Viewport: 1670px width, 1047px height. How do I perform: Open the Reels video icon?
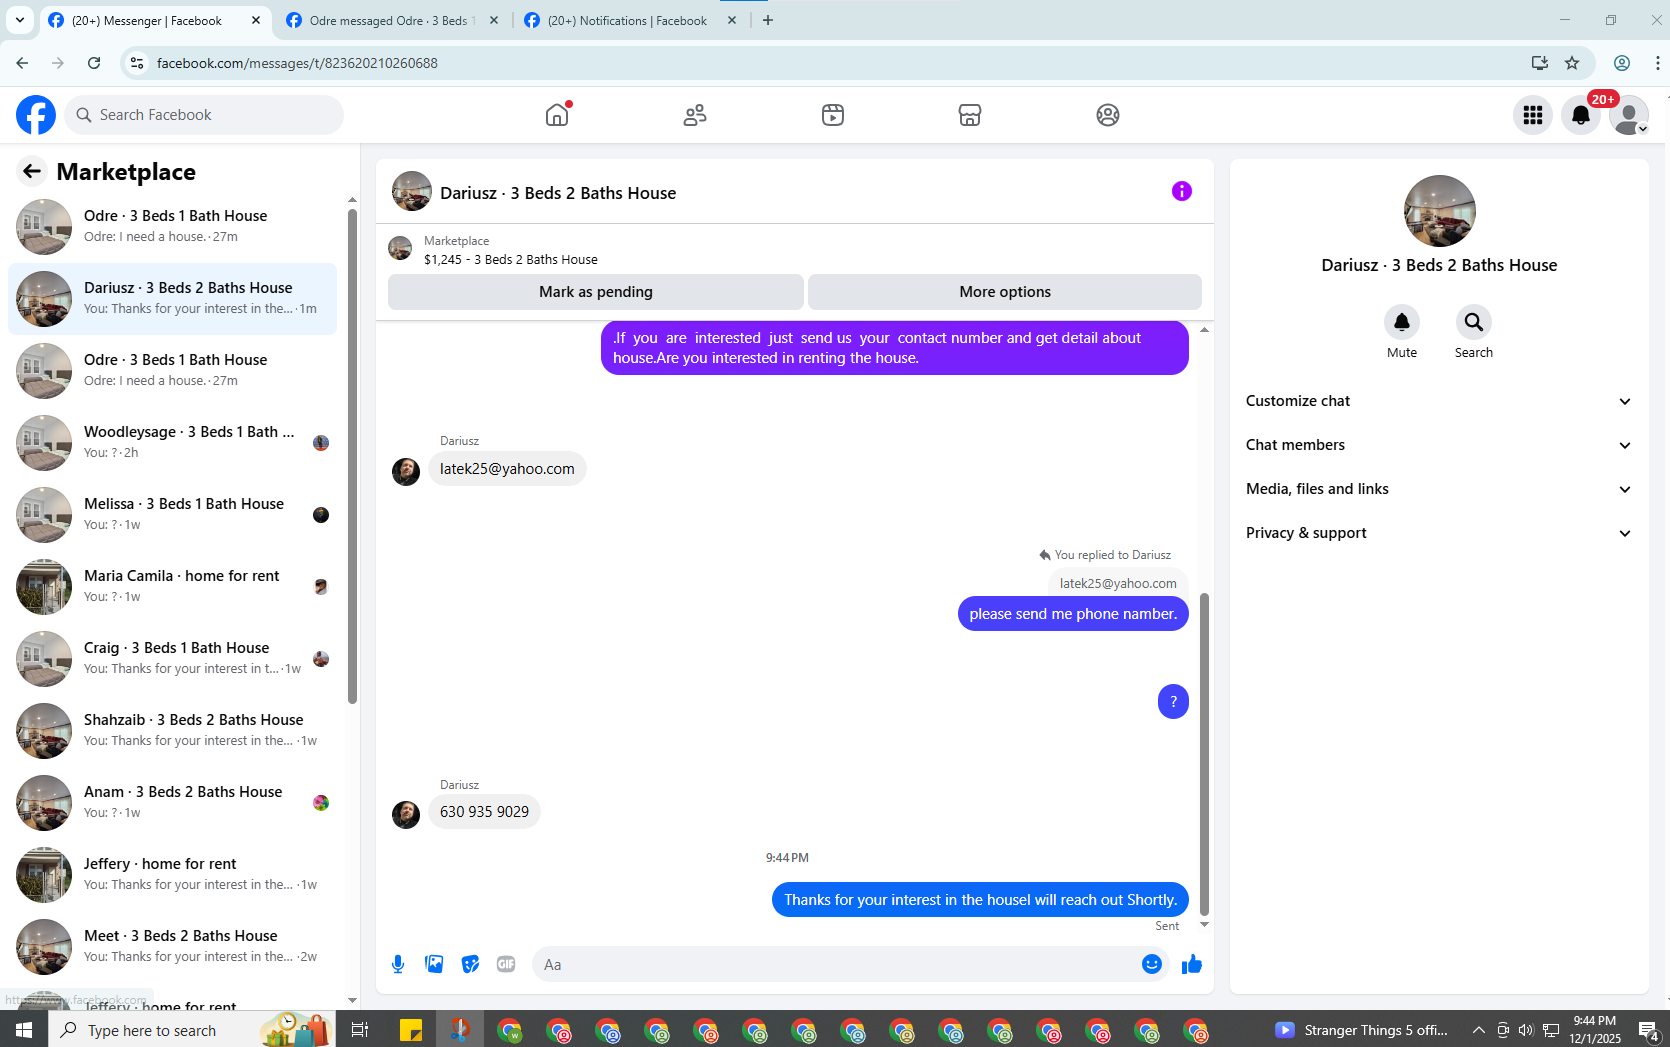click(x=833, y=115)
